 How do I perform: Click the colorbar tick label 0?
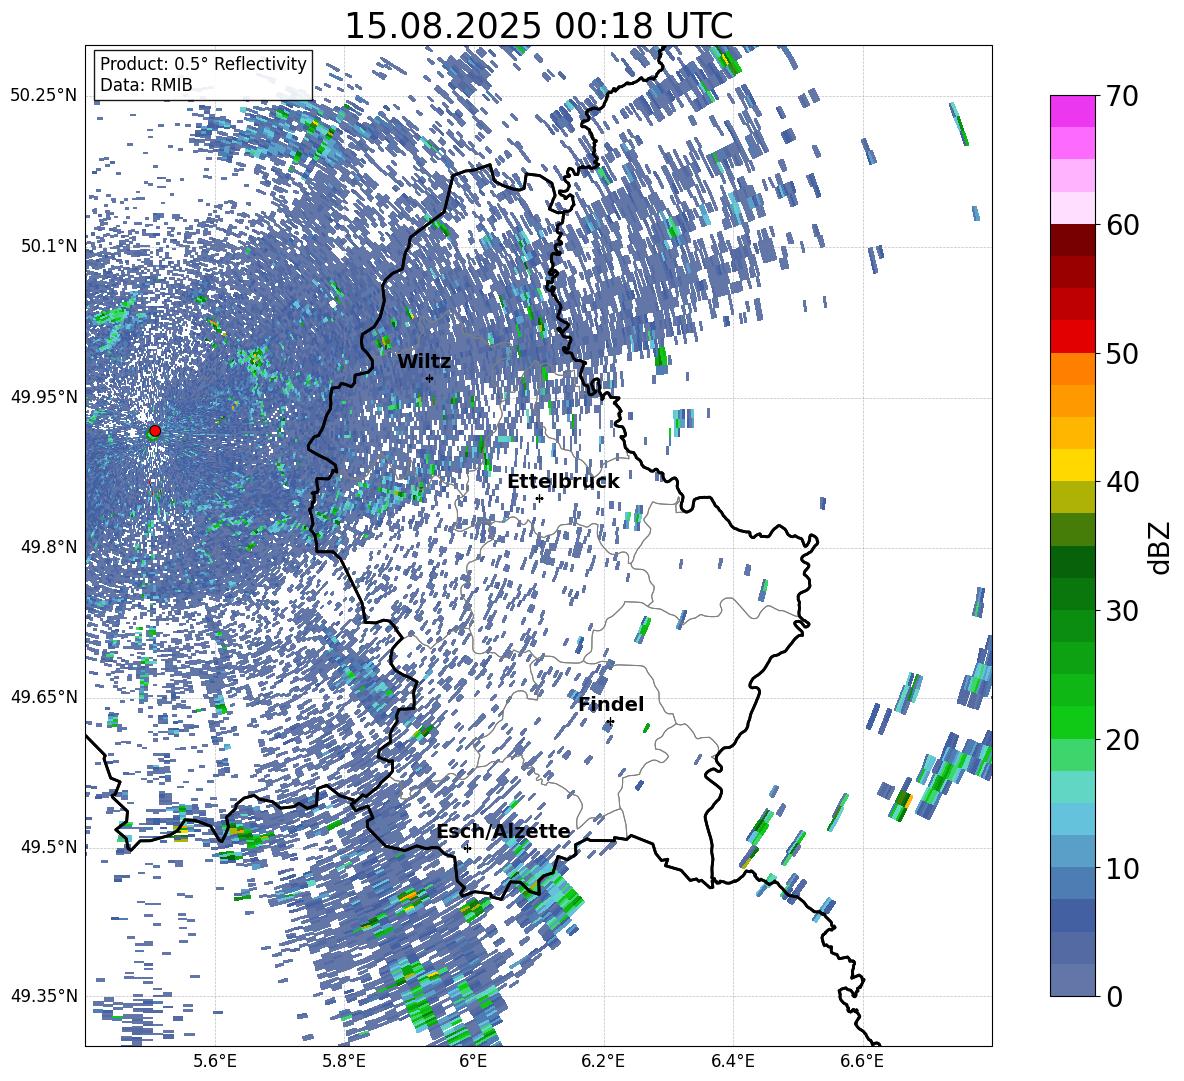point(1114,996)
